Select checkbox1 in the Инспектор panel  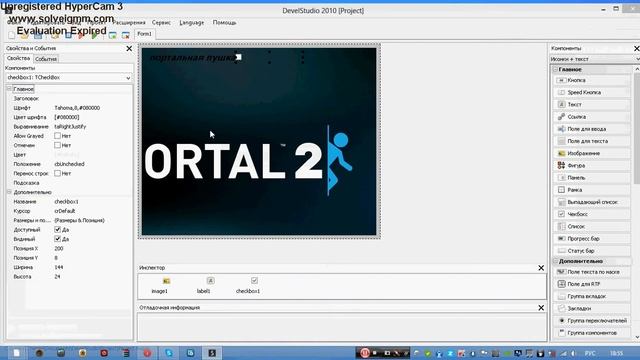pos(248,285)
